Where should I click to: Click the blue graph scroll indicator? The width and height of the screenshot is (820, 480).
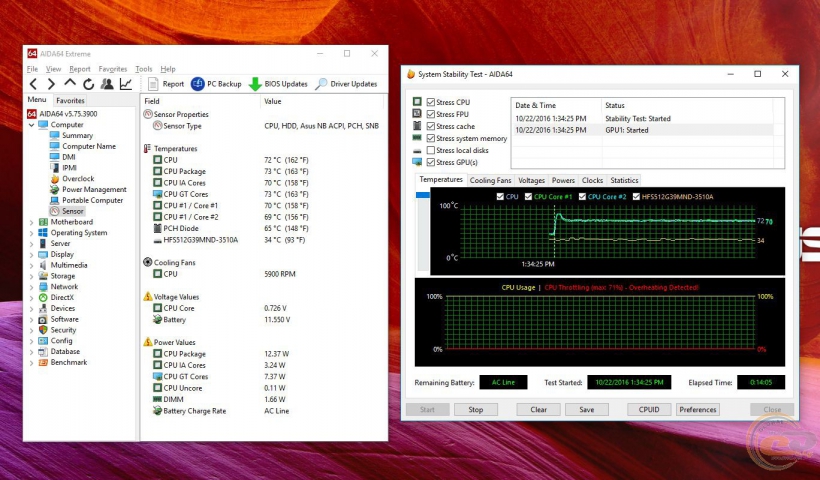click(x=423, y=195)
